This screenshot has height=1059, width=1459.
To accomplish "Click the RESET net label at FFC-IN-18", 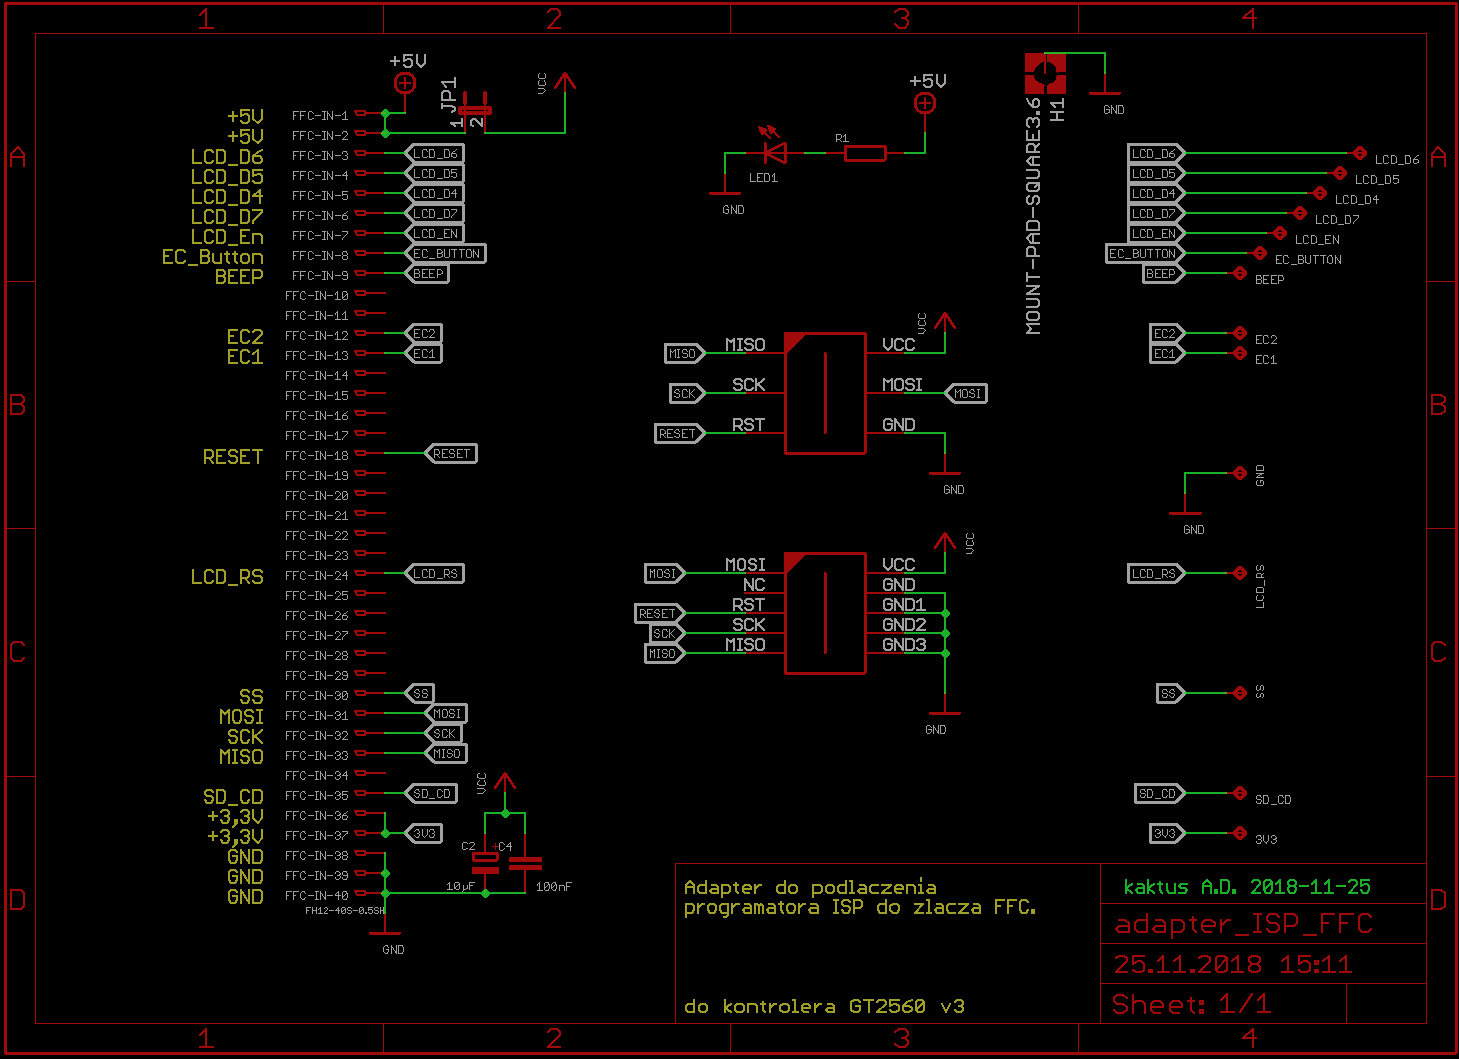I will point(452,454).
